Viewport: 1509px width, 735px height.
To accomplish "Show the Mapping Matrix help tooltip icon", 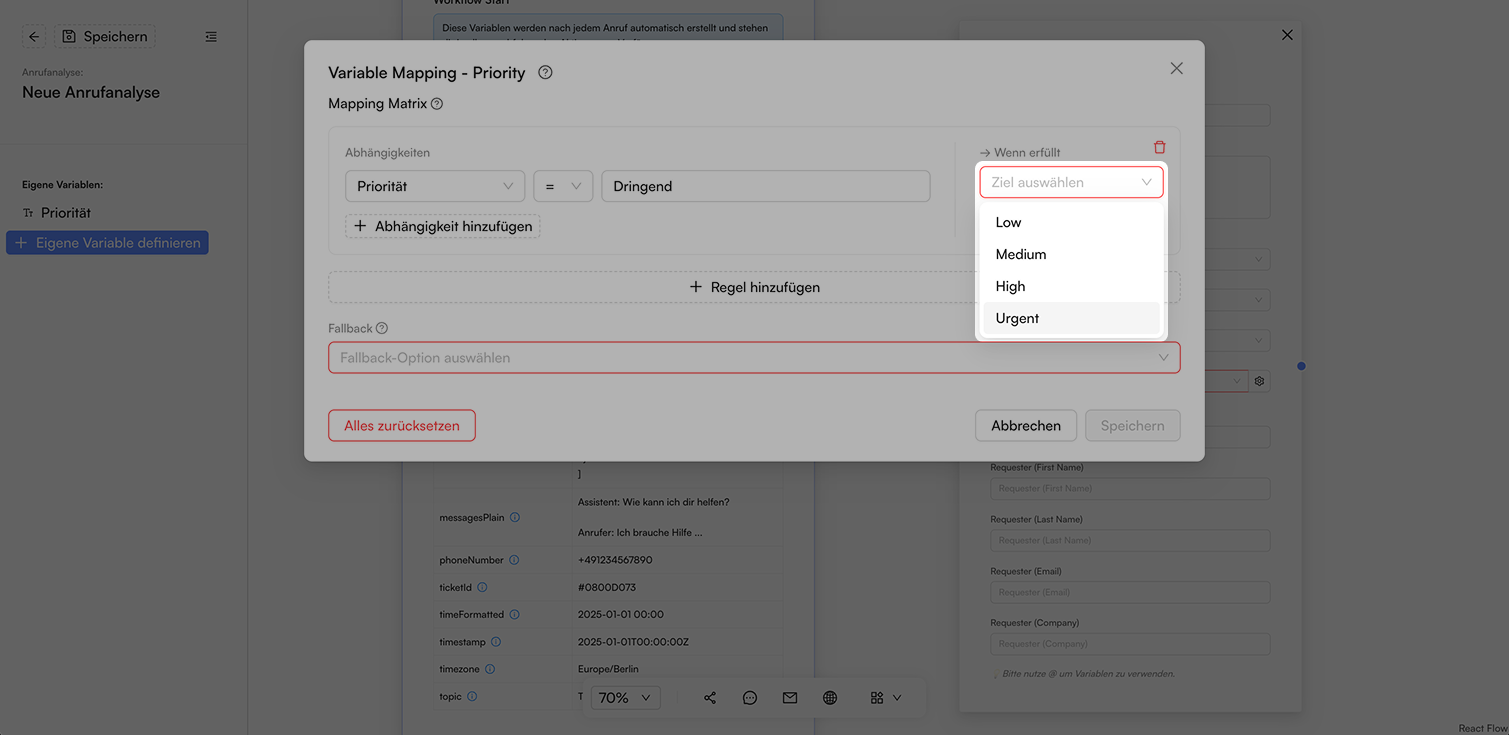I will (x=437, y=104).
